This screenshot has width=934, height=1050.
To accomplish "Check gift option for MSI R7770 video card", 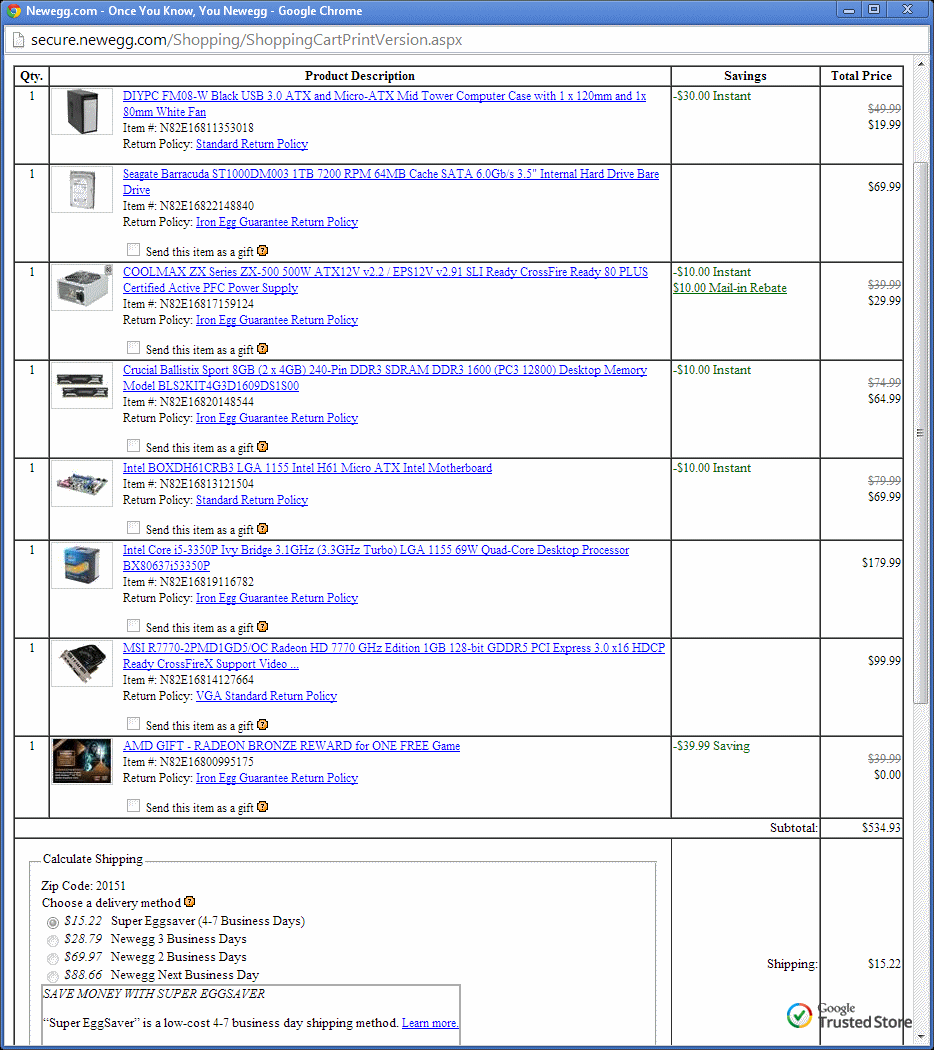I will pos(133,723).
